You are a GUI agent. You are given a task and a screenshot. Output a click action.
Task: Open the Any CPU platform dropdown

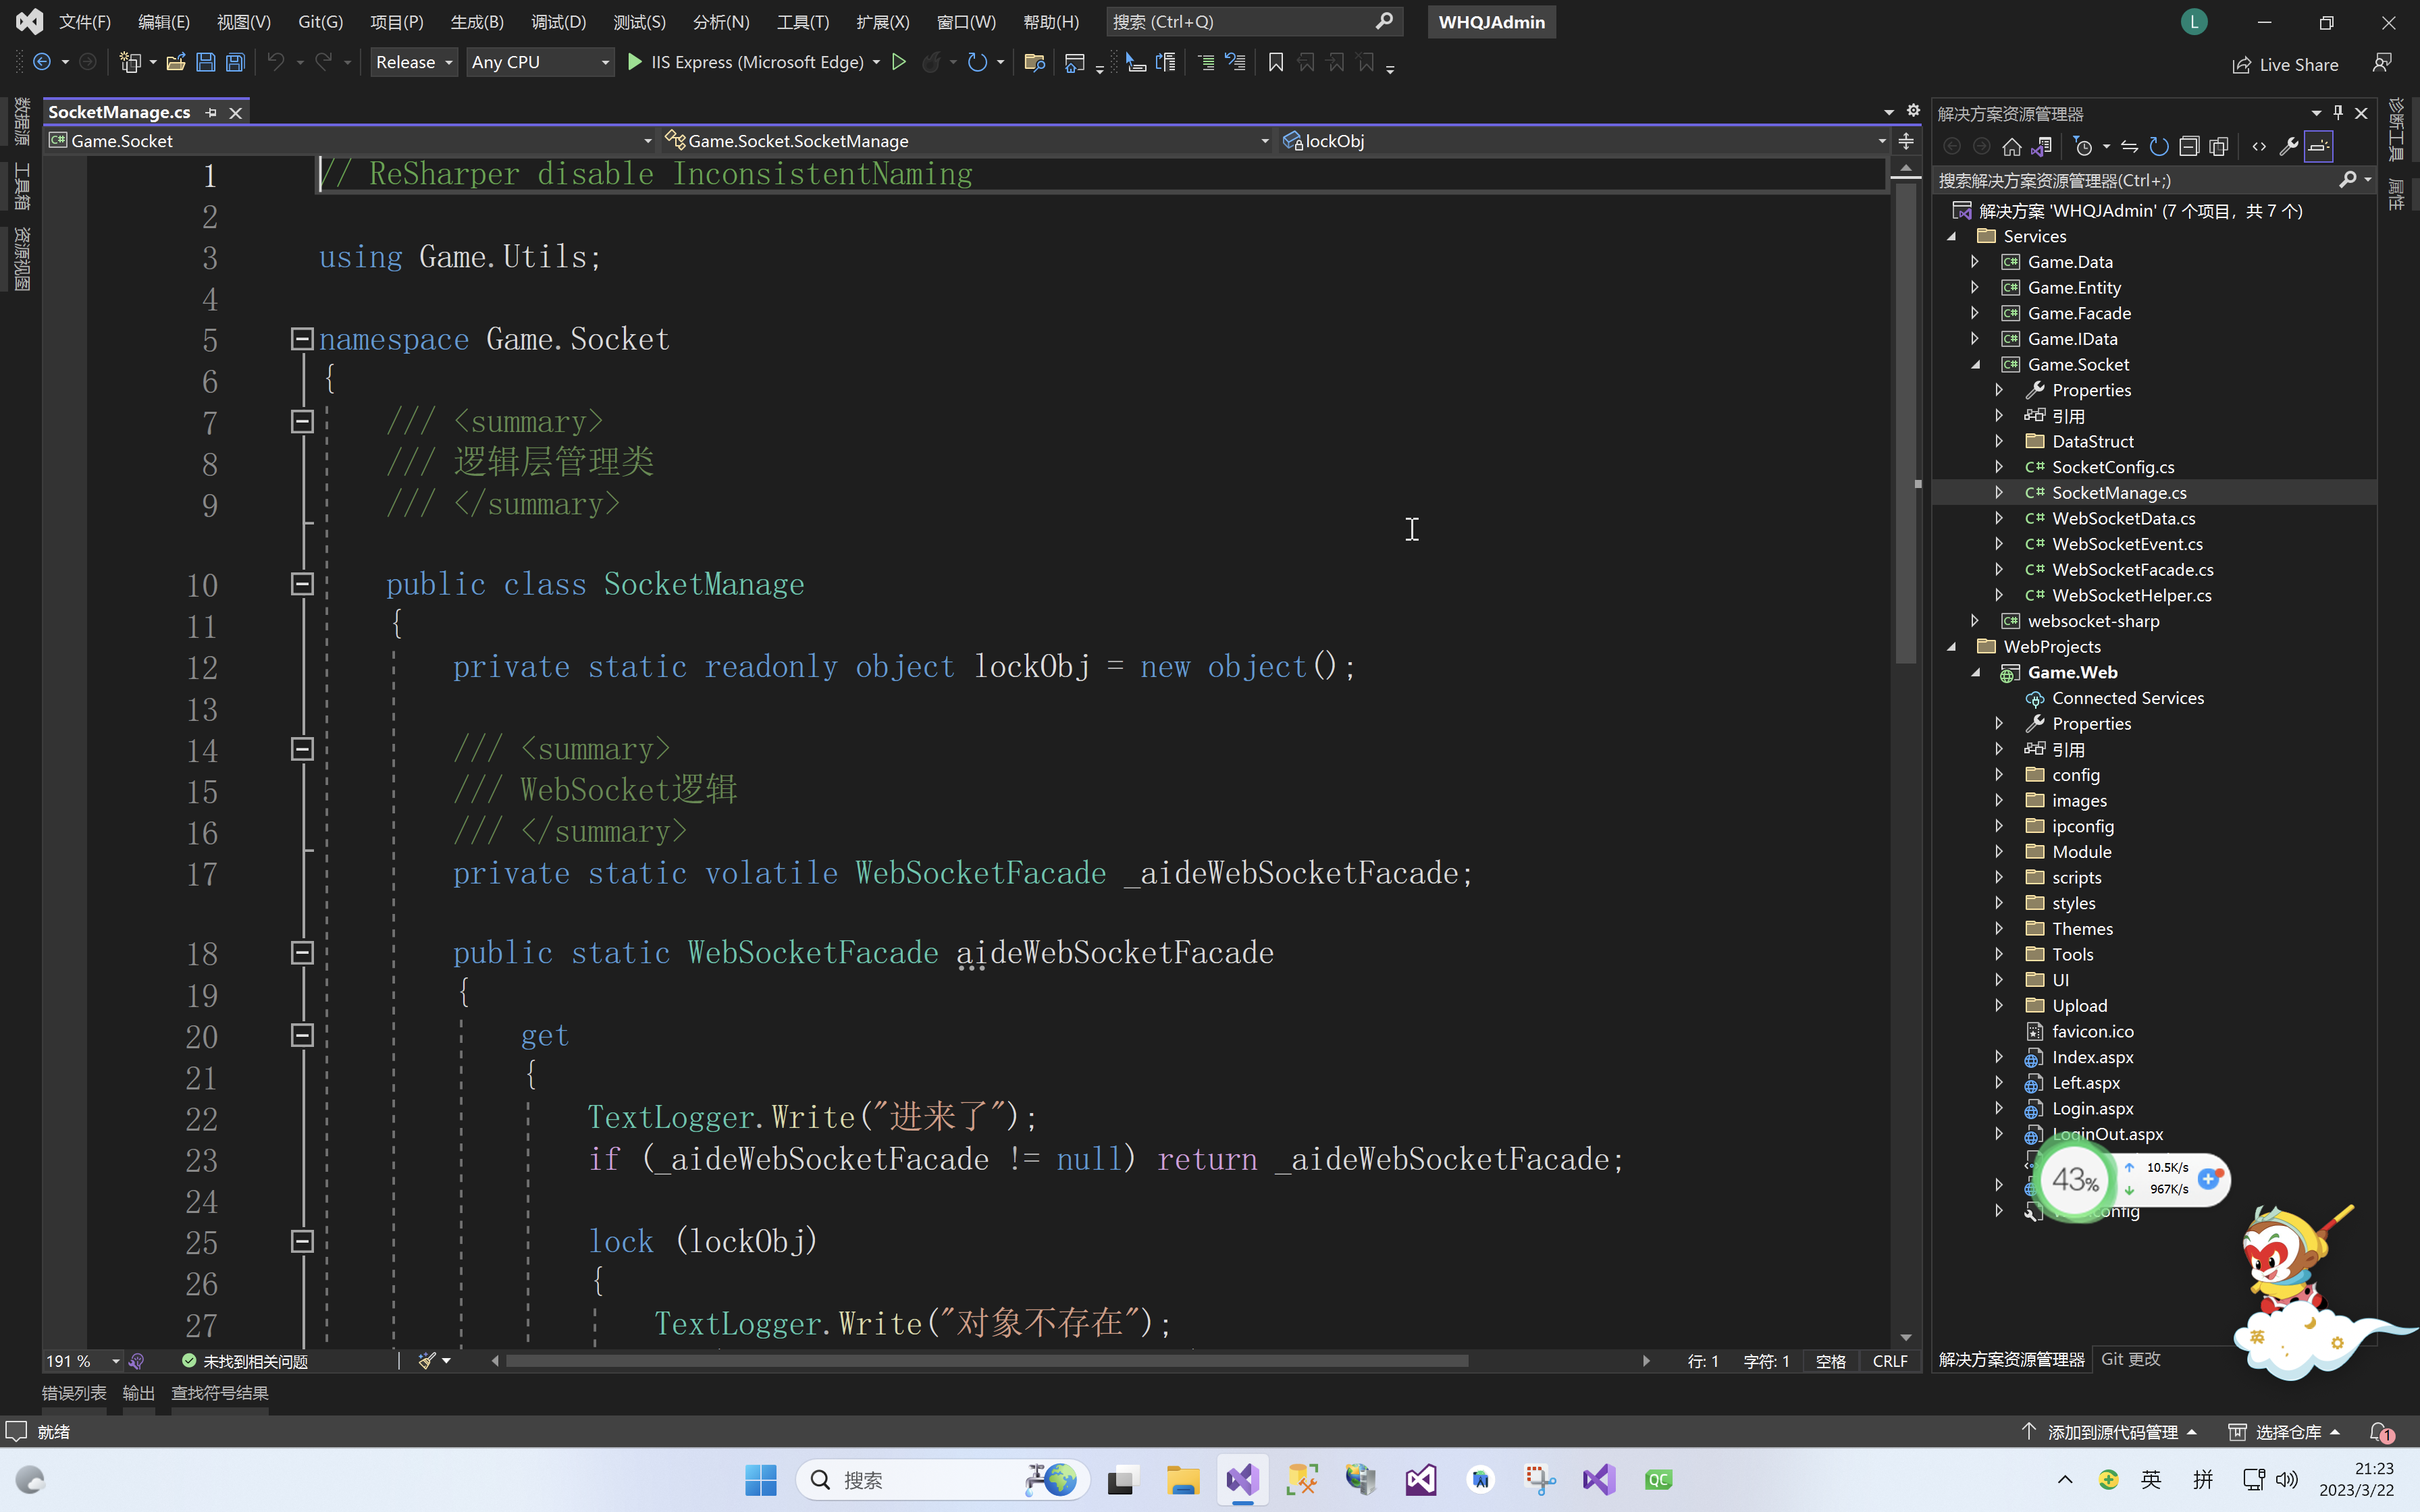540,62
